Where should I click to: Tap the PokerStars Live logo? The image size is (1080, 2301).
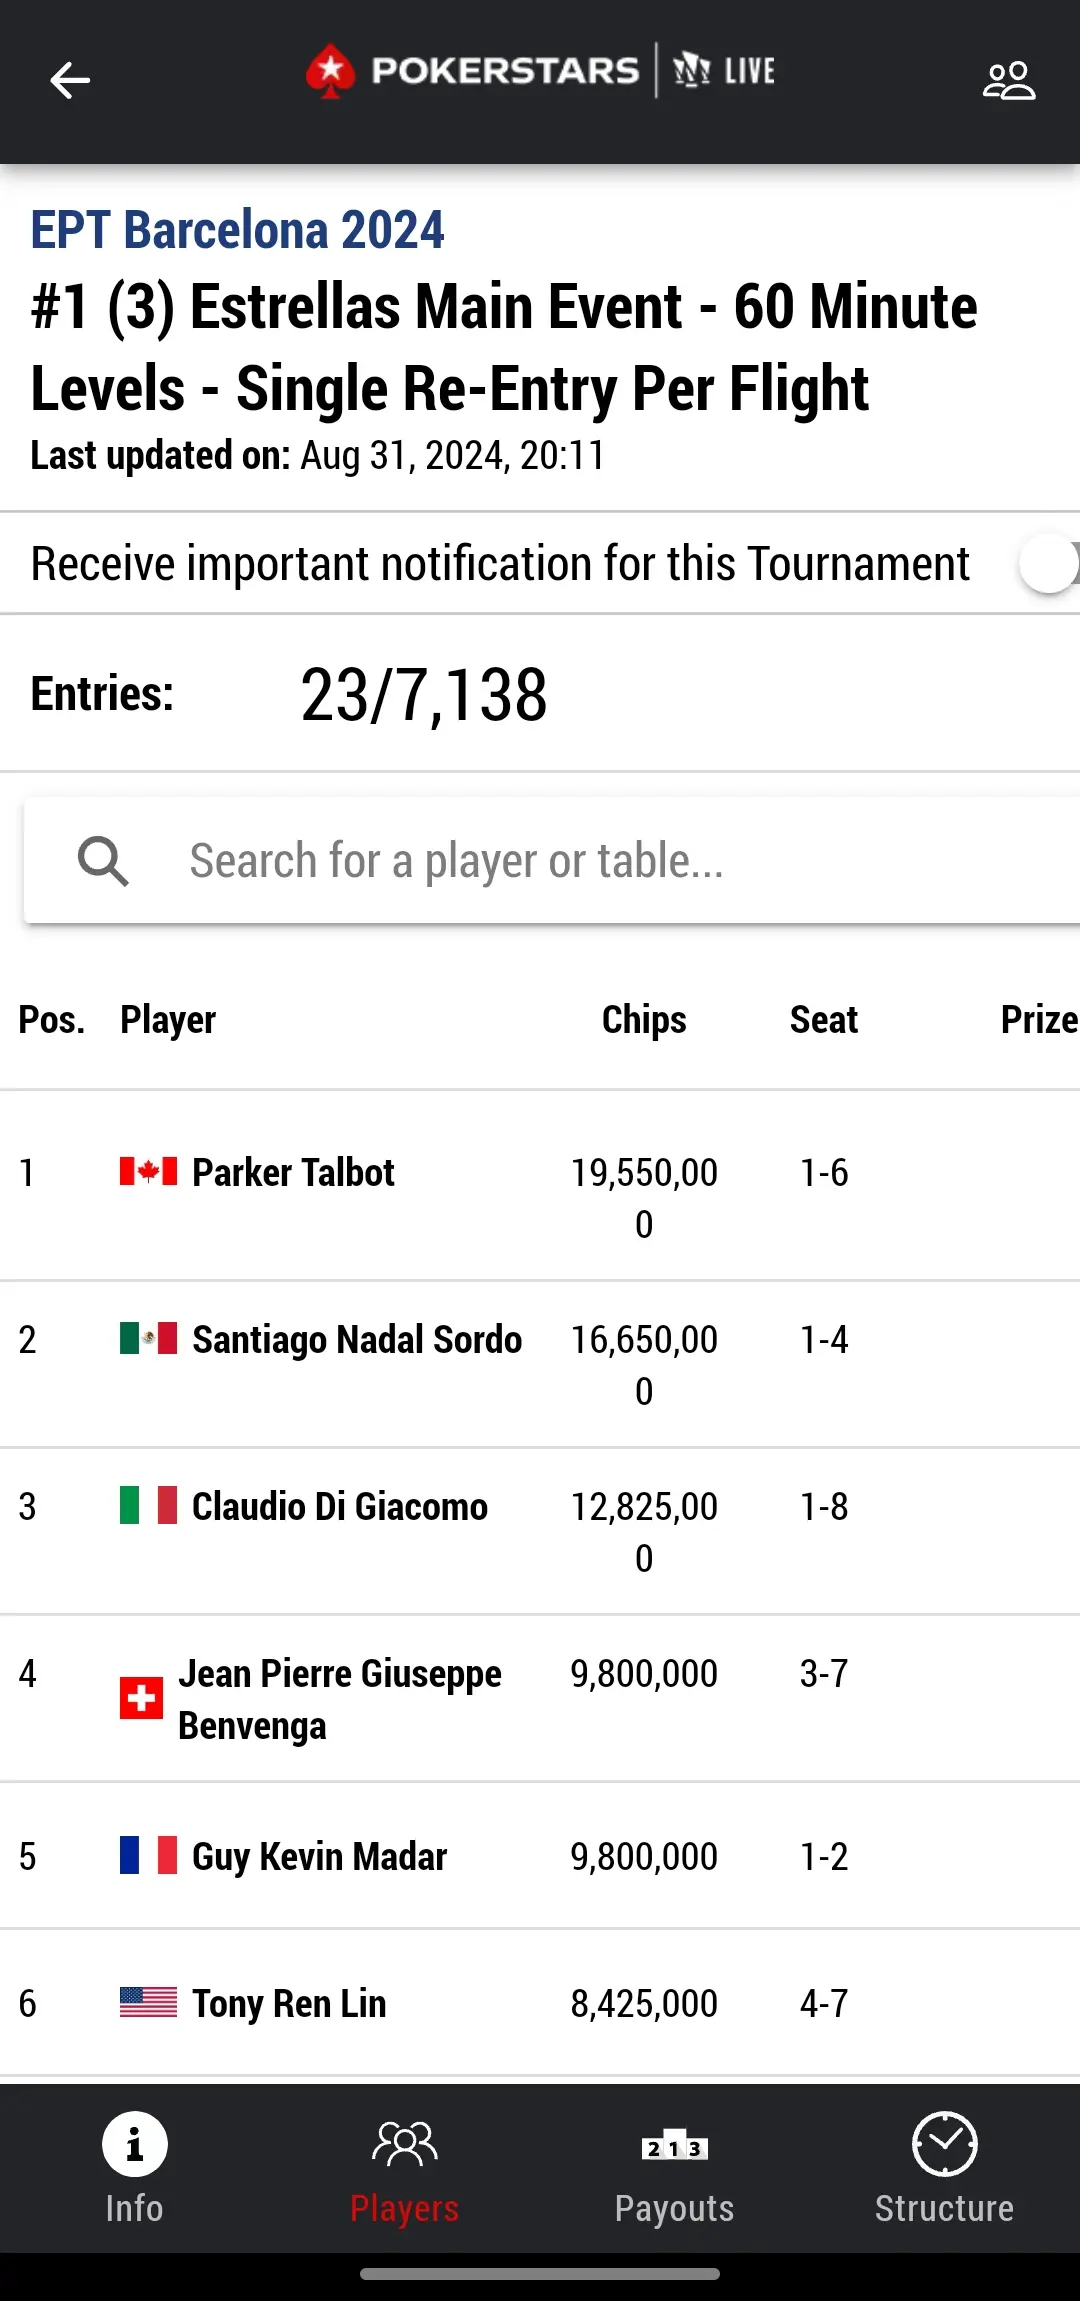tap(540, 71)
